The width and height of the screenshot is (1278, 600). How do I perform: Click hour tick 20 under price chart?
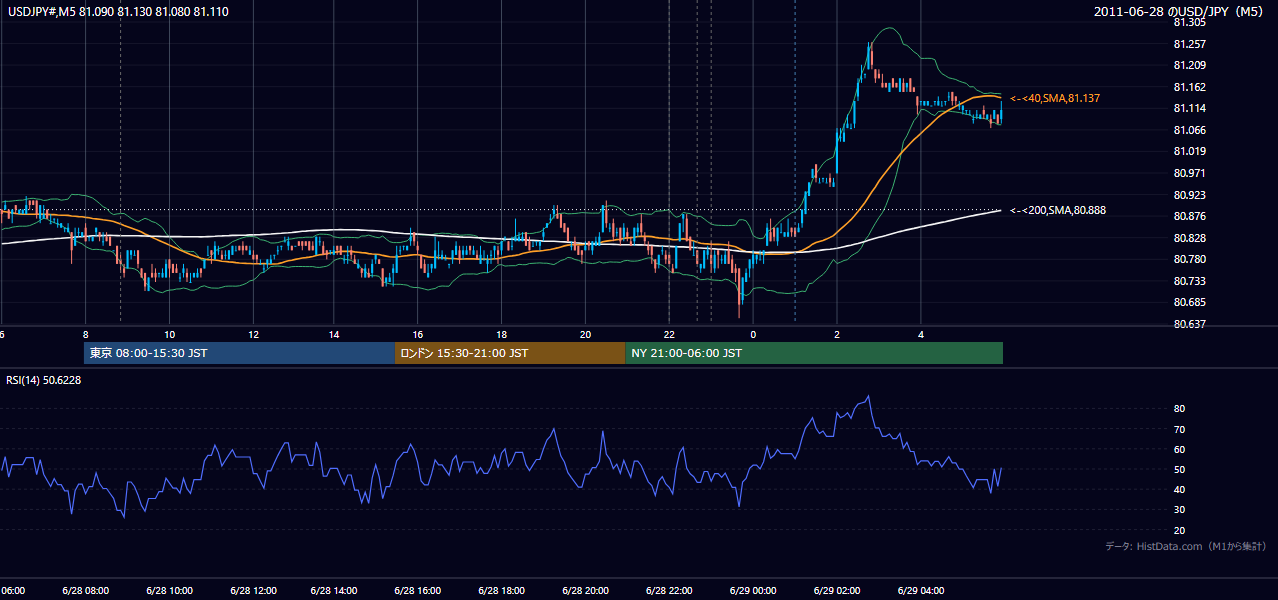coord(585,334)
